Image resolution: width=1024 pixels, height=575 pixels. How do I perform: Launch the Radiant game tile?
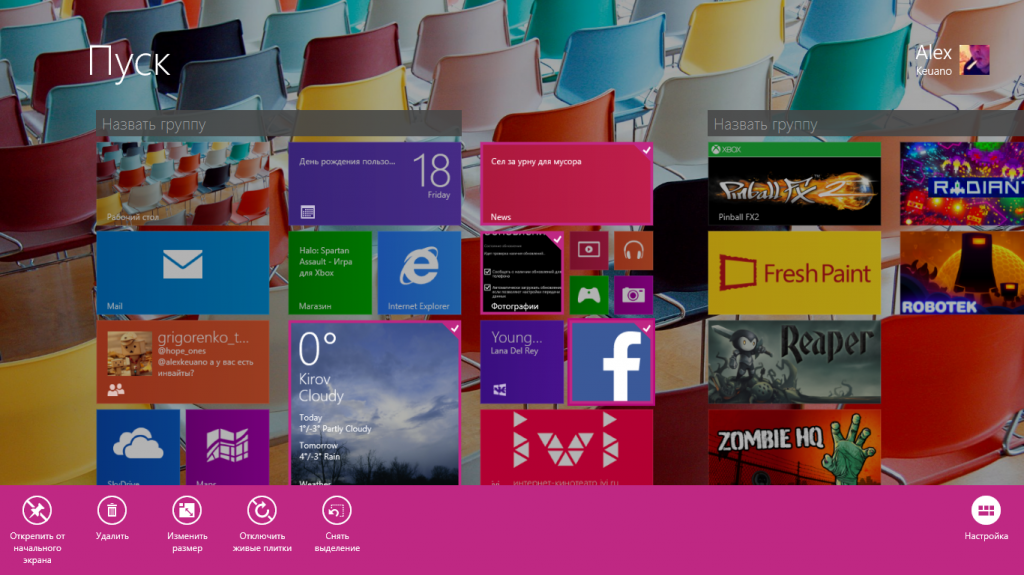962,184
